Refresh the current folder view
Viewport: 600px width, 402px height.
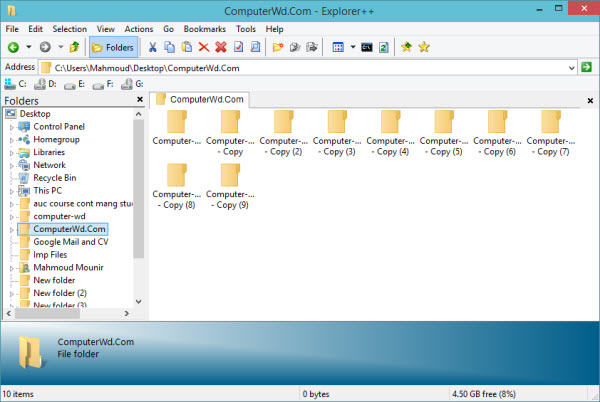[384, 47]
